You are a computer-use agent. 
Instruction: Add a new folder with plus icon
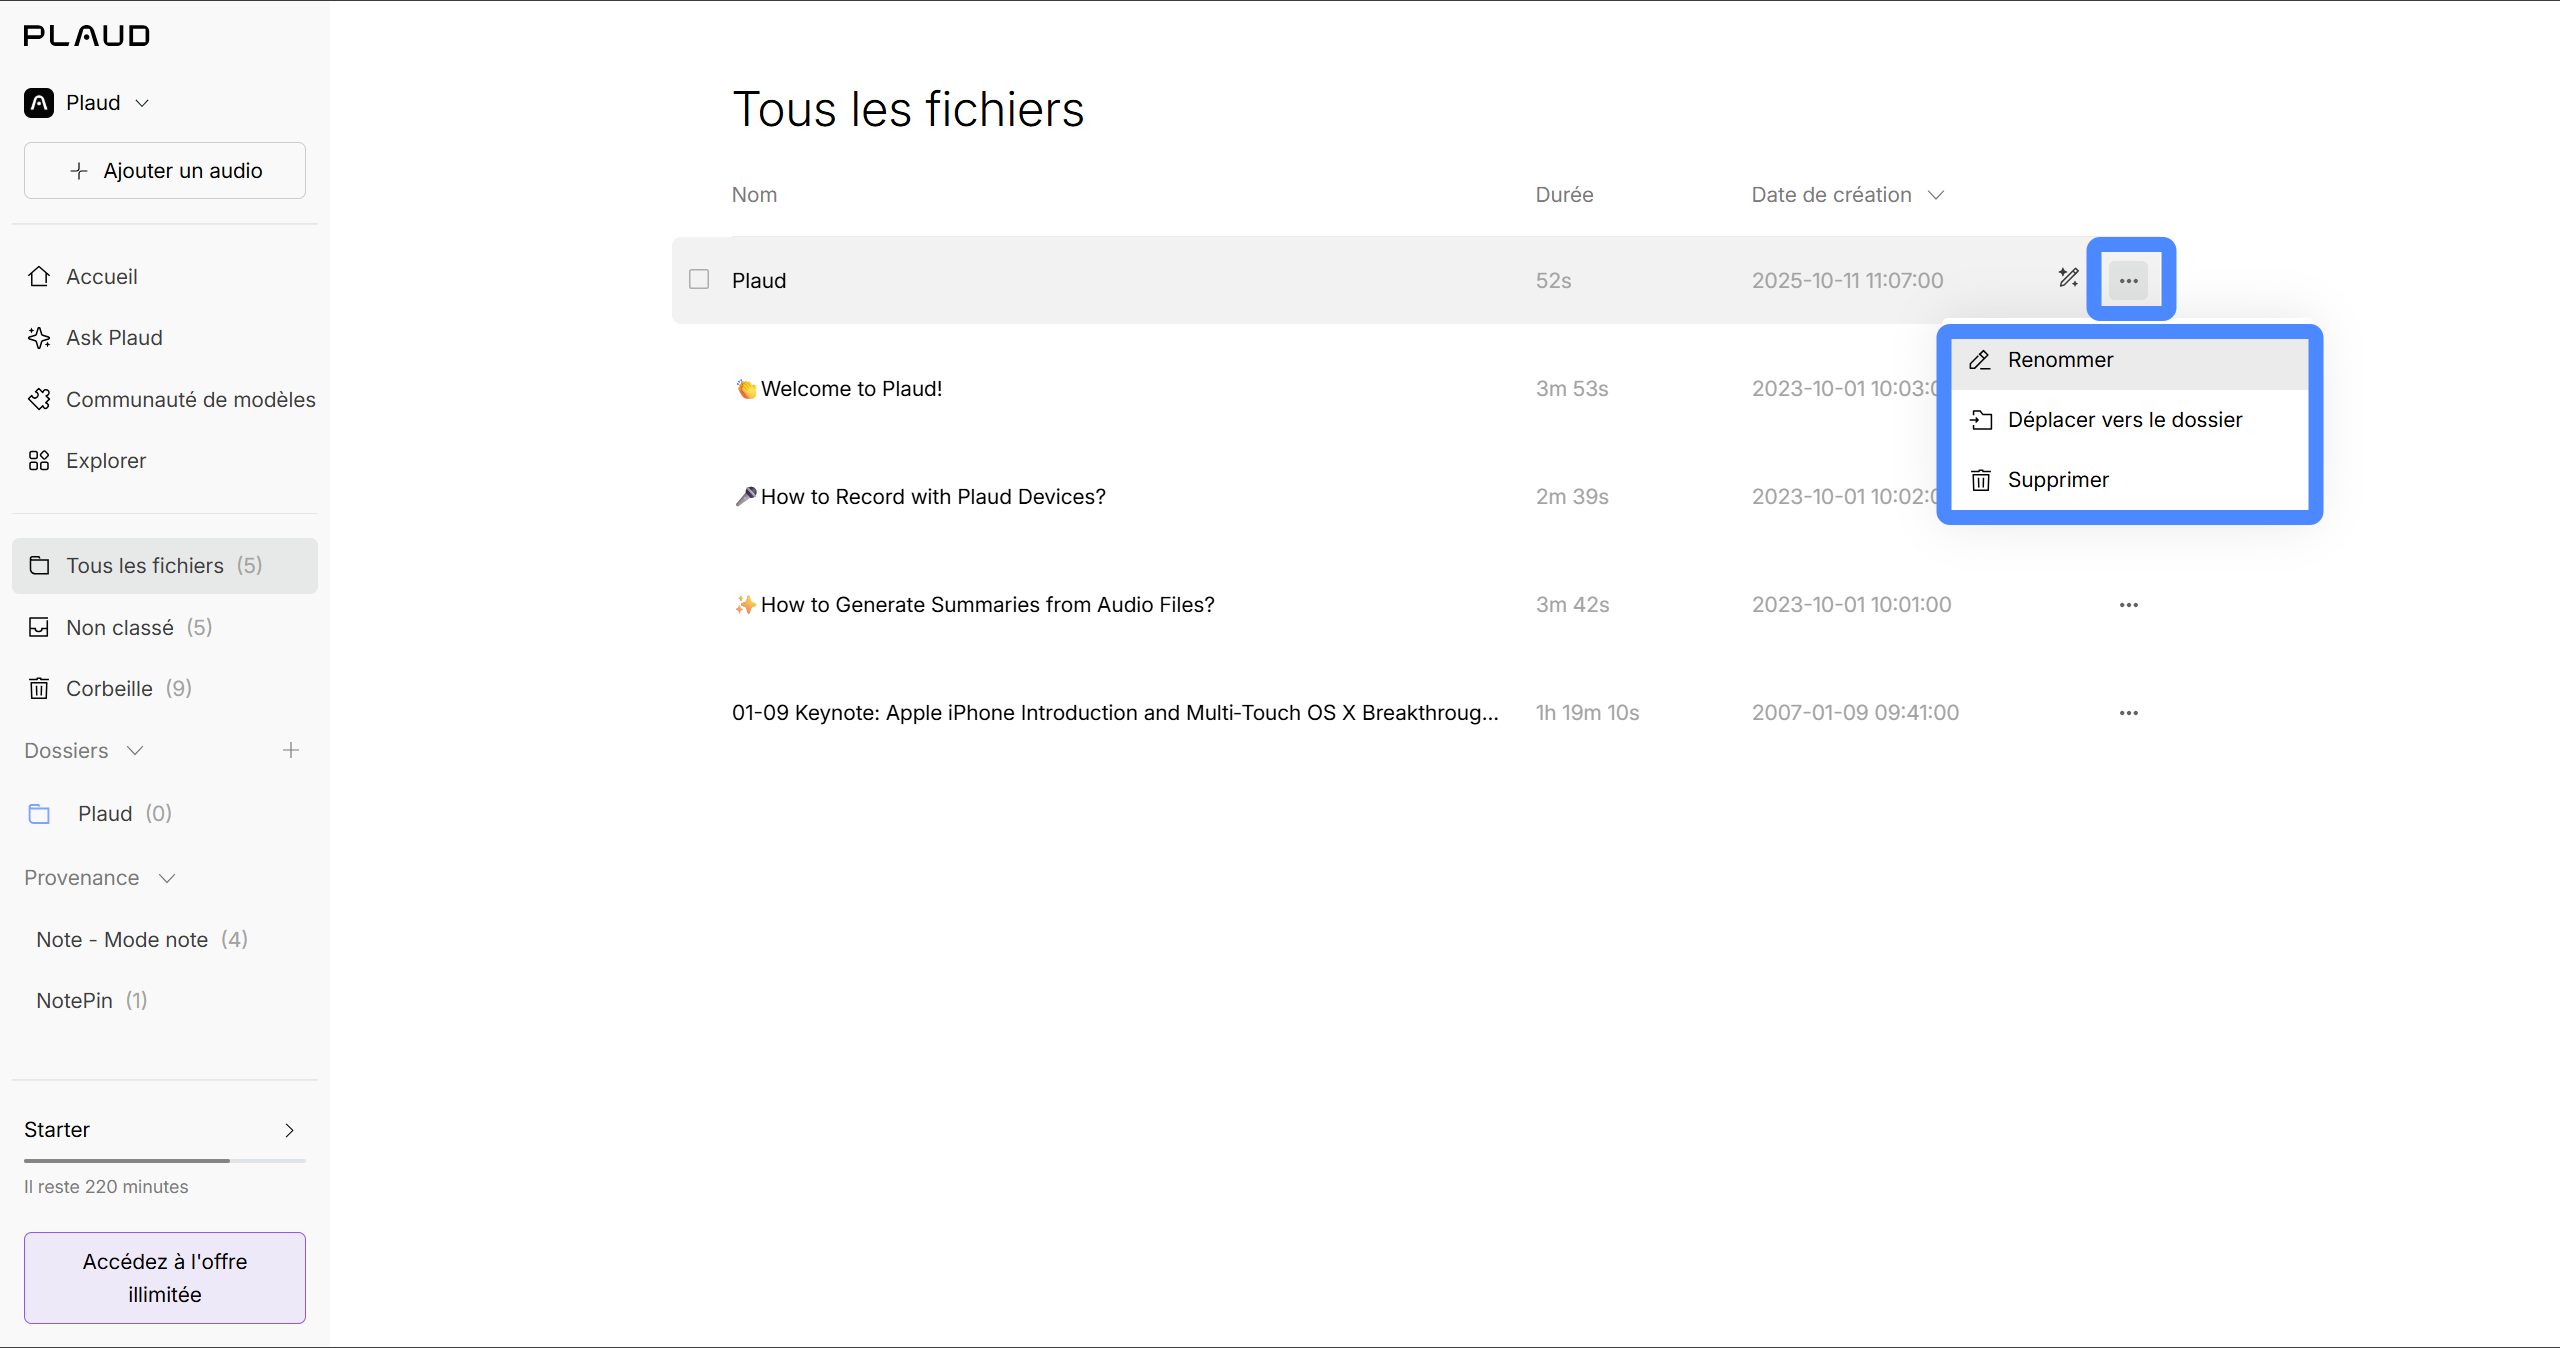coord(291,750)
